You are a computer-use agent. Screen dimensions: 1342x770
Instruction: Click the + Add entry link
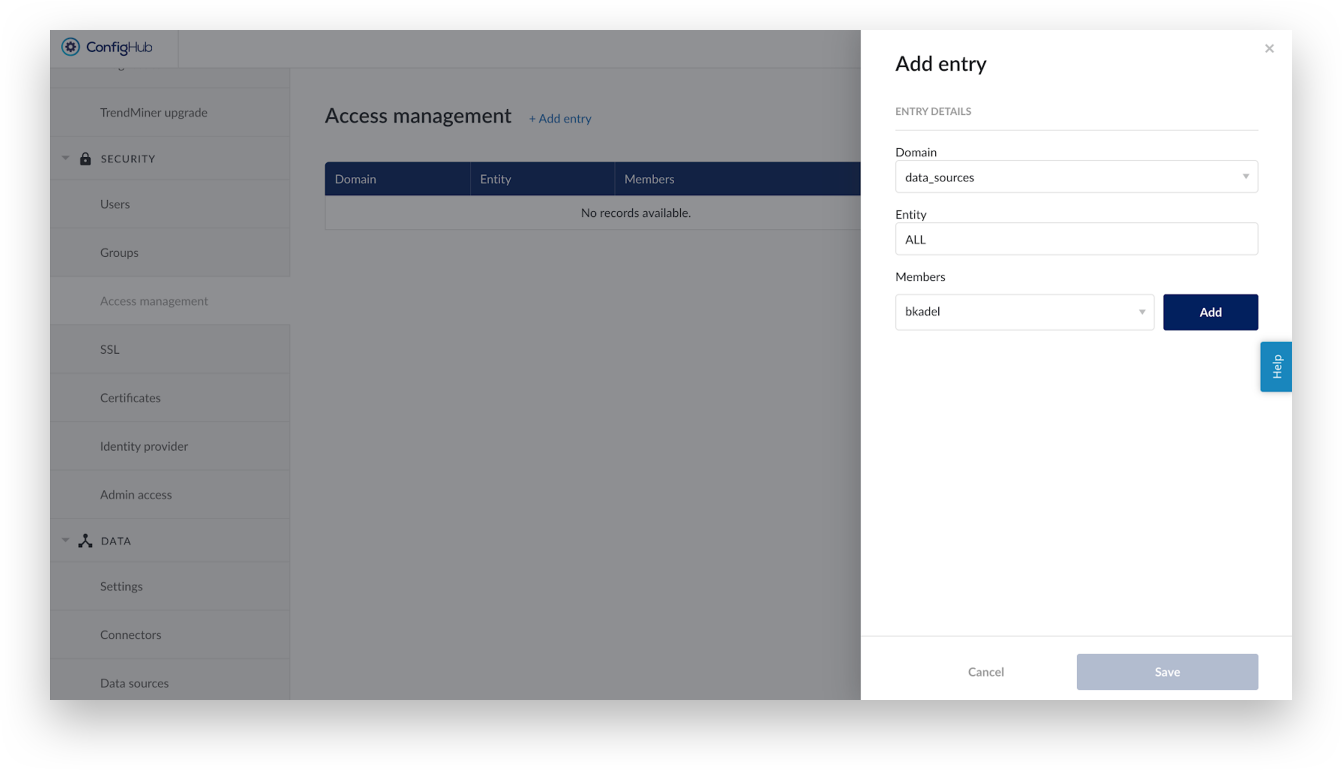(560, 118)
